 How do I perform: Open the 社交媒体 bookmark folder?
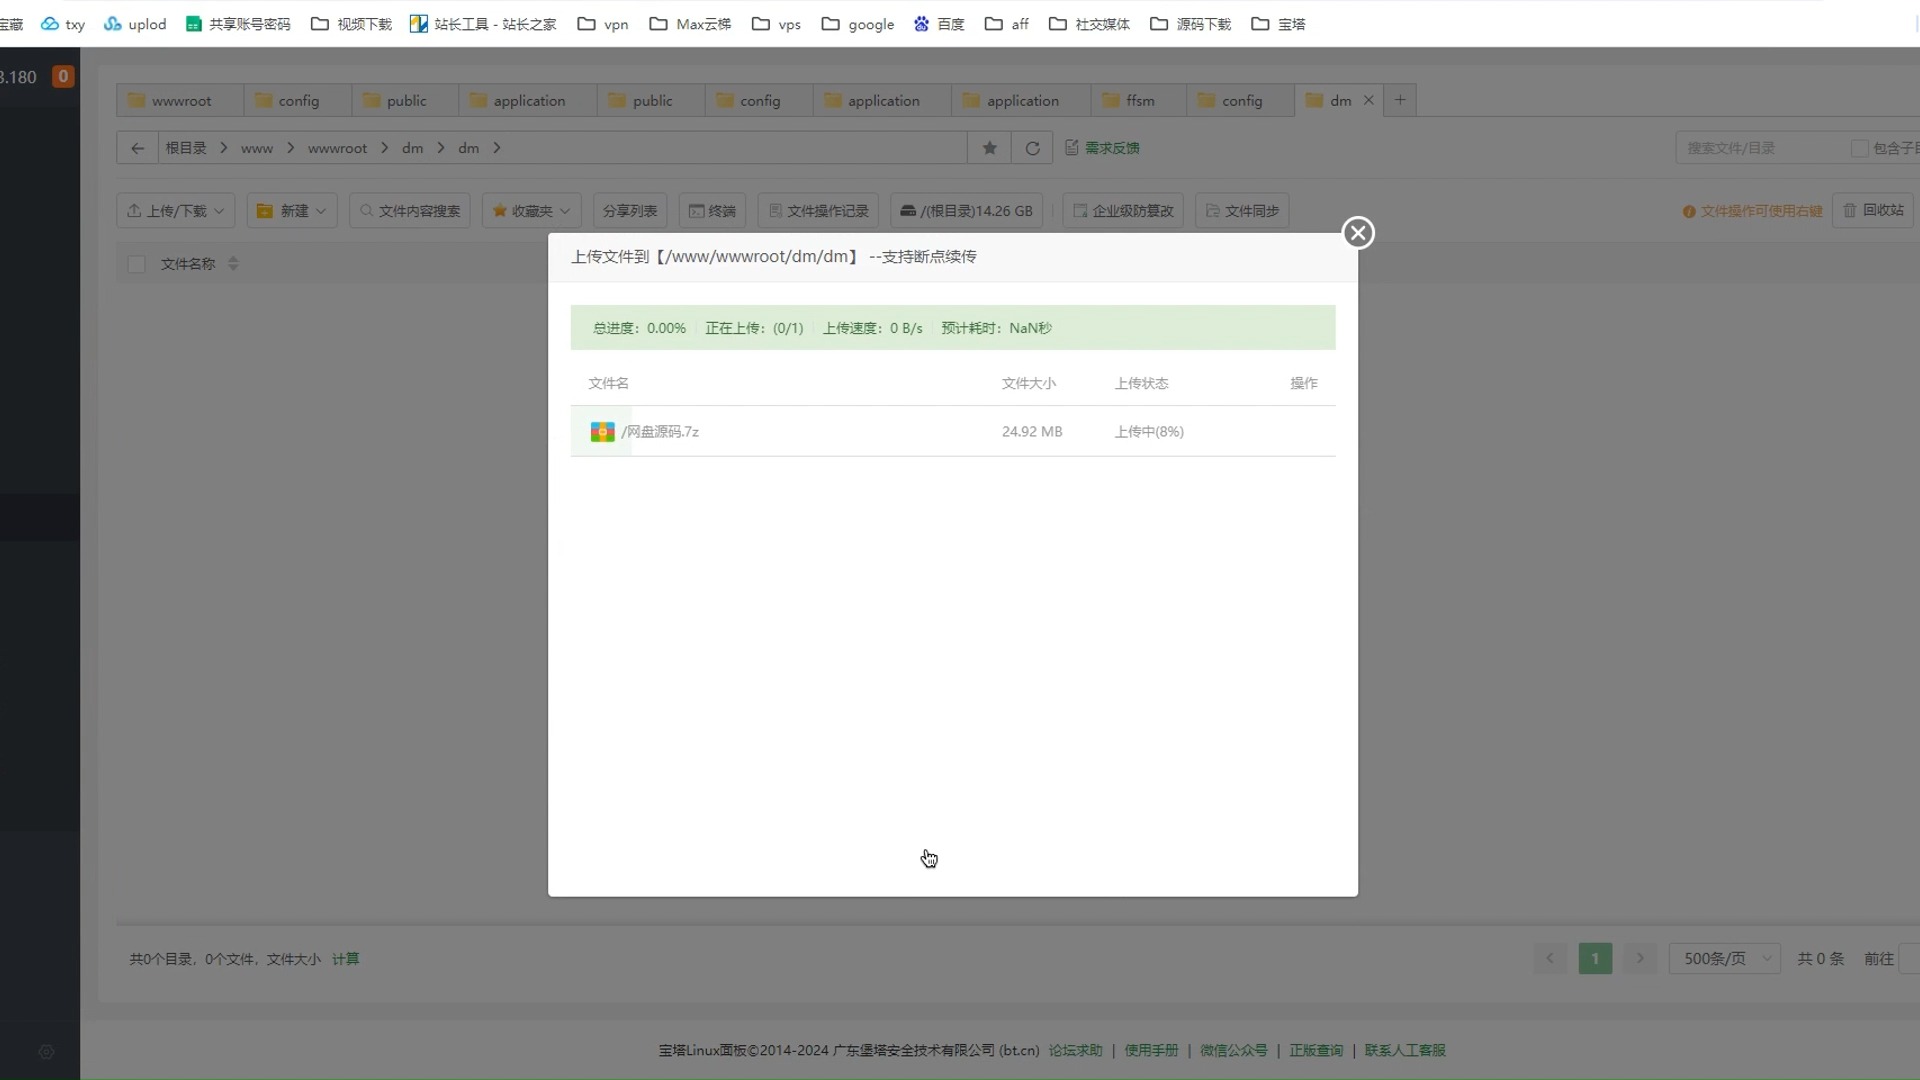click(1089, 24)
